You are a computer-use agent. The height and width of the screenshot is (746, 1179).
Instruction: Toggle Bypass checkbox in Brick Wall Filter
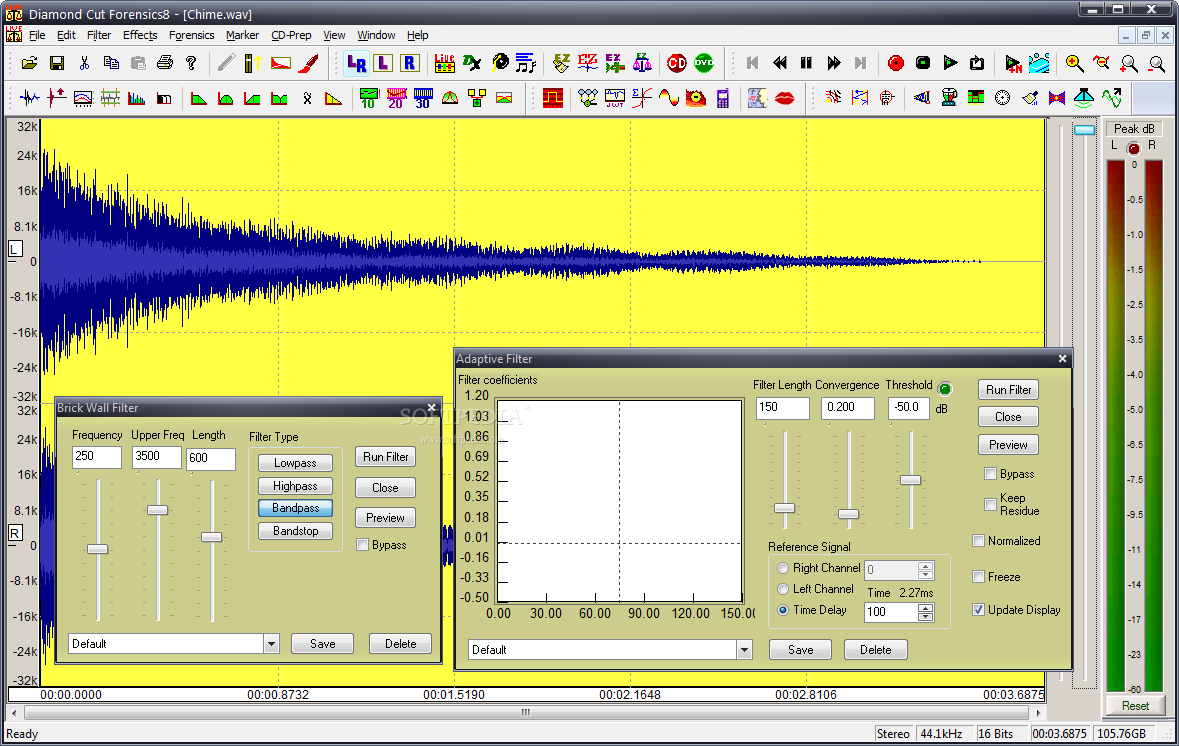[362, 545]
